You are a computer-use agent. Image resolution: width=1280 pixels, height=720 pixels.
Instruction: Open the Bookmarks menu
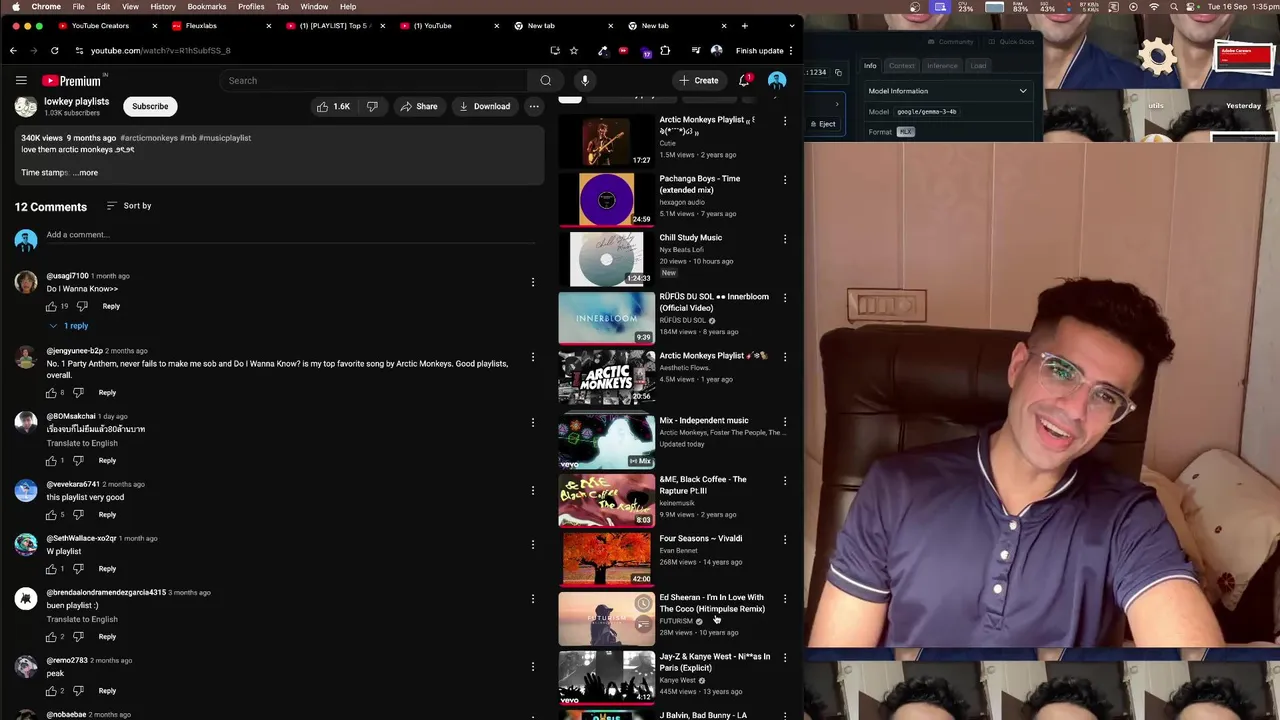click(x=206, y=7)
